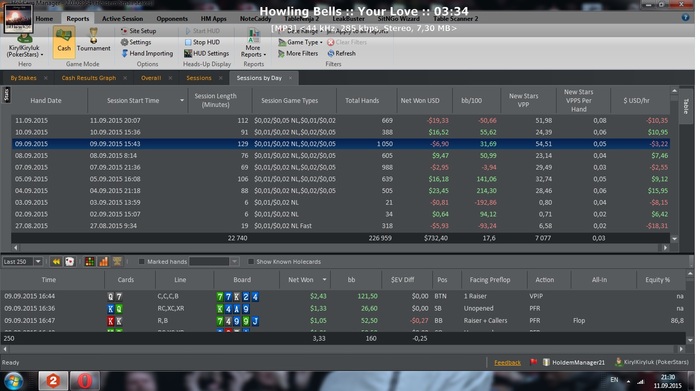This screenshot has height=391, width=700.
Task: Select the 09.09.2015 16:44 hand row
Action: point(343,296)
